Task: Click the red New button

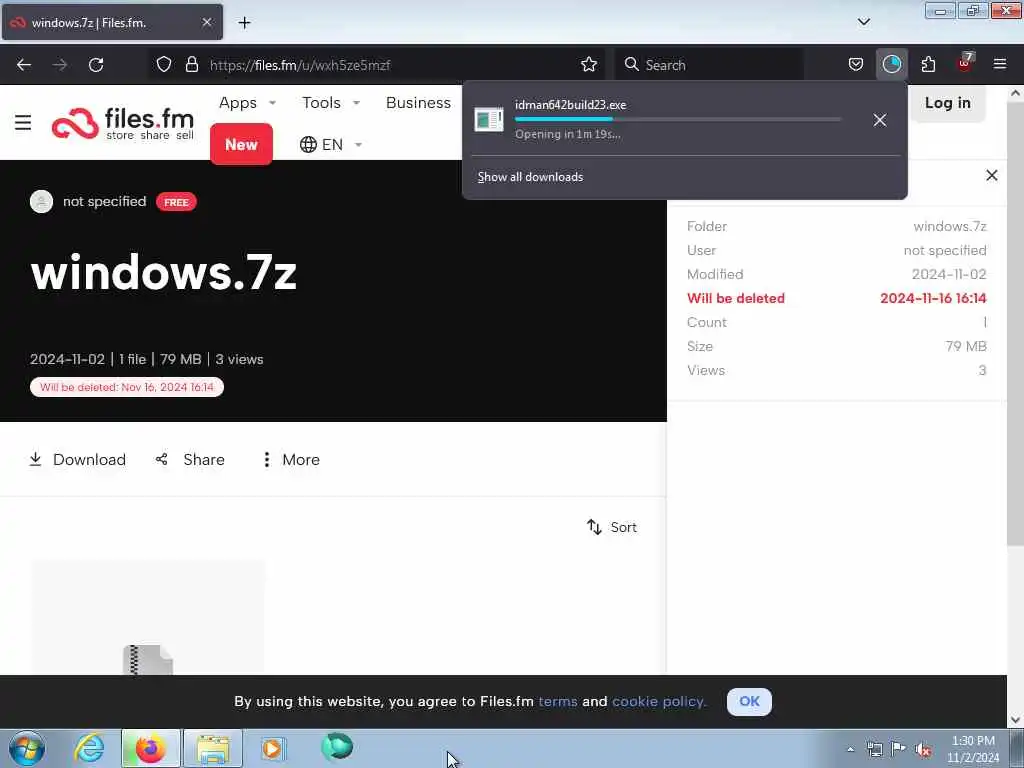Action: (x=241, y=144)
